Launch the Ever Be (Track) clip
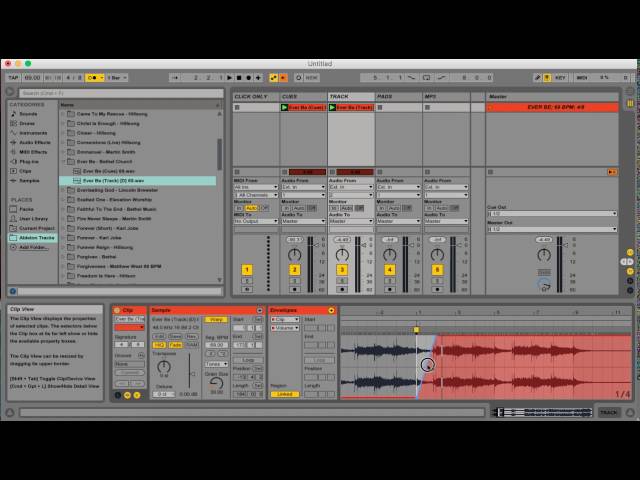The width and height of the screenshot is (640, 480). [x=332, y=107]
